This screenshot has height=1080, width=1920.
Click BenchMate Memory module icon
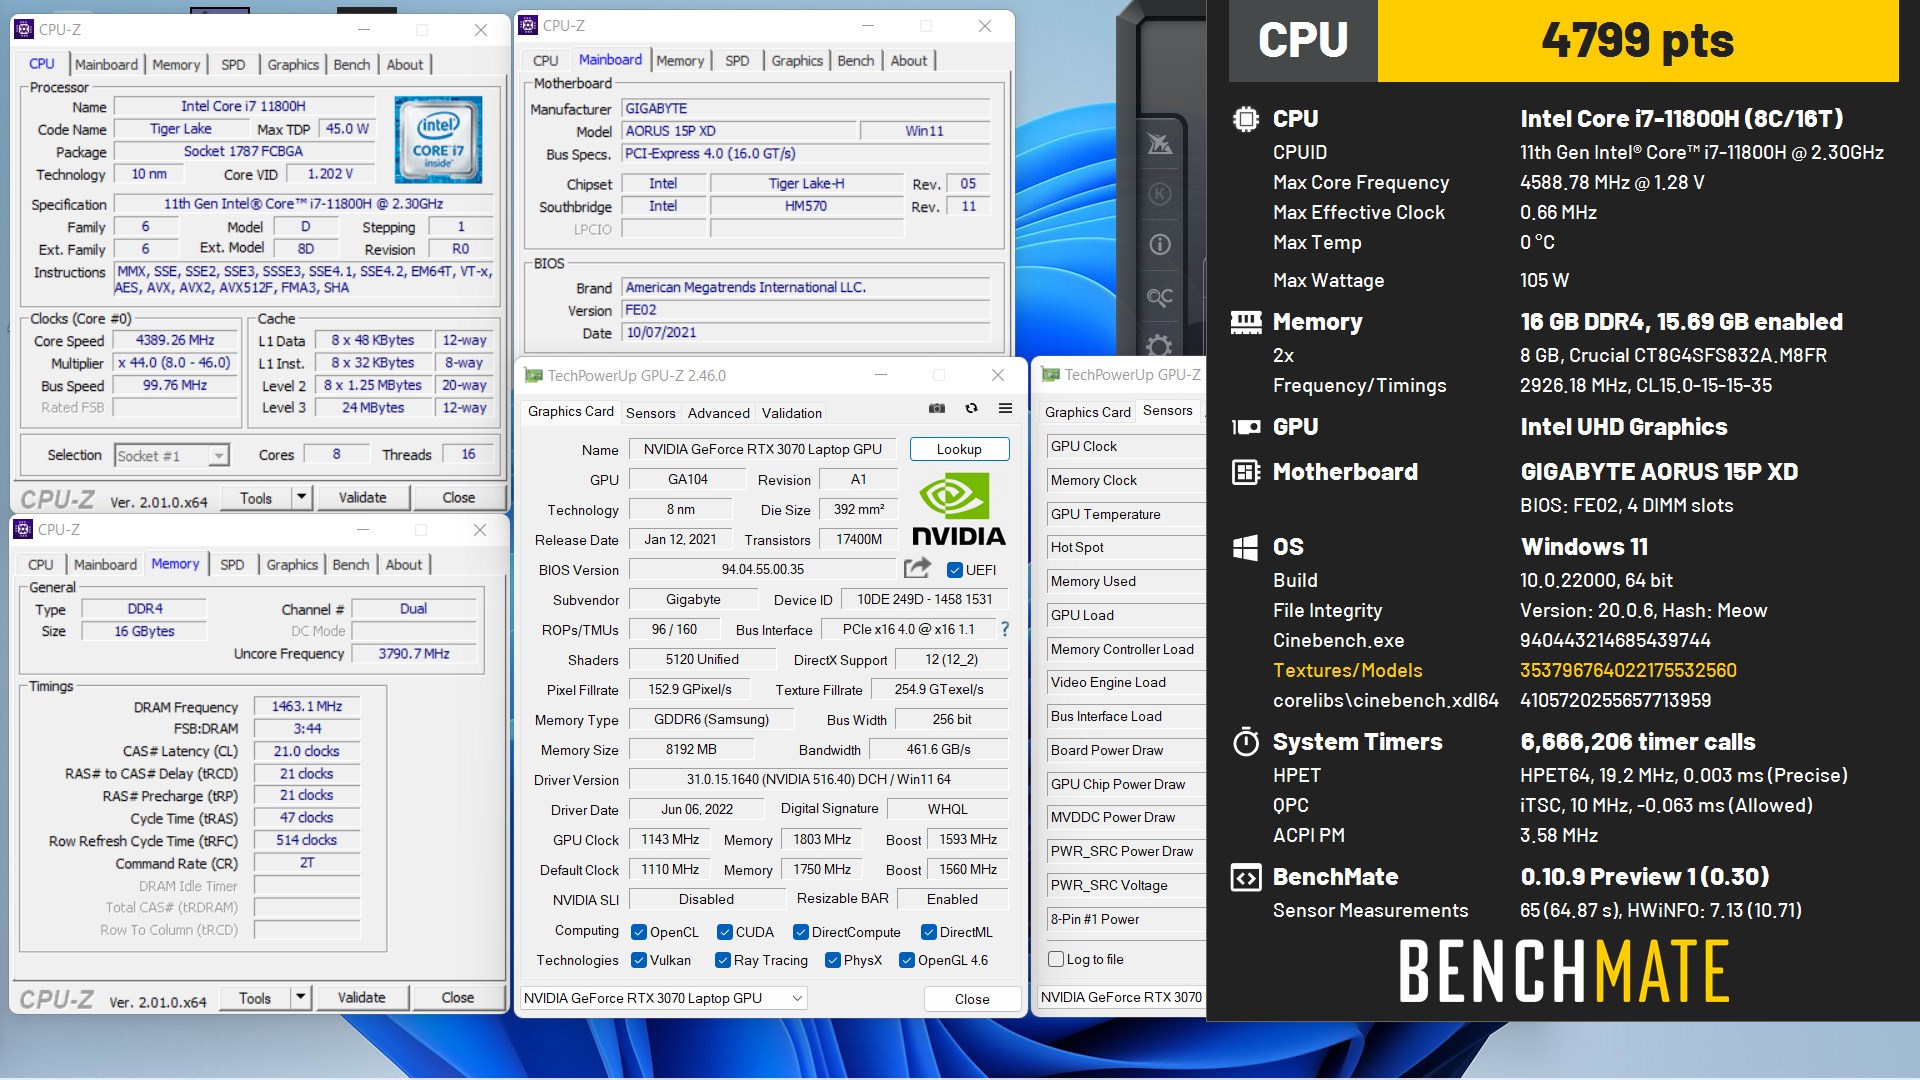1245,322
